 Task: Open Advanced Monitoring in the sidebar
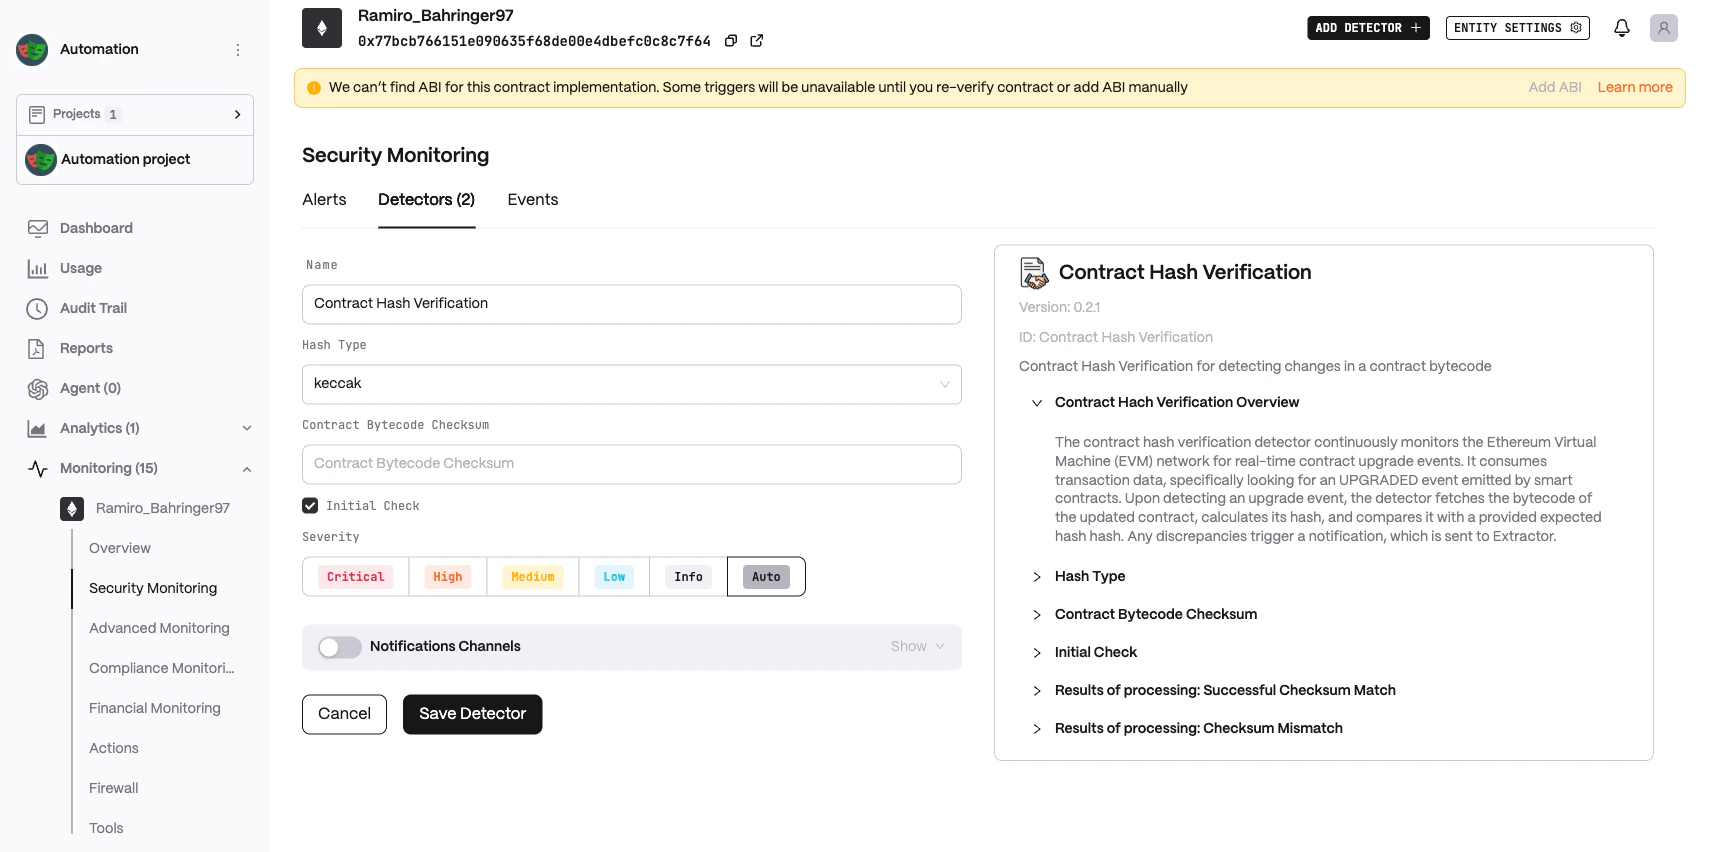[x=159, y=628]
